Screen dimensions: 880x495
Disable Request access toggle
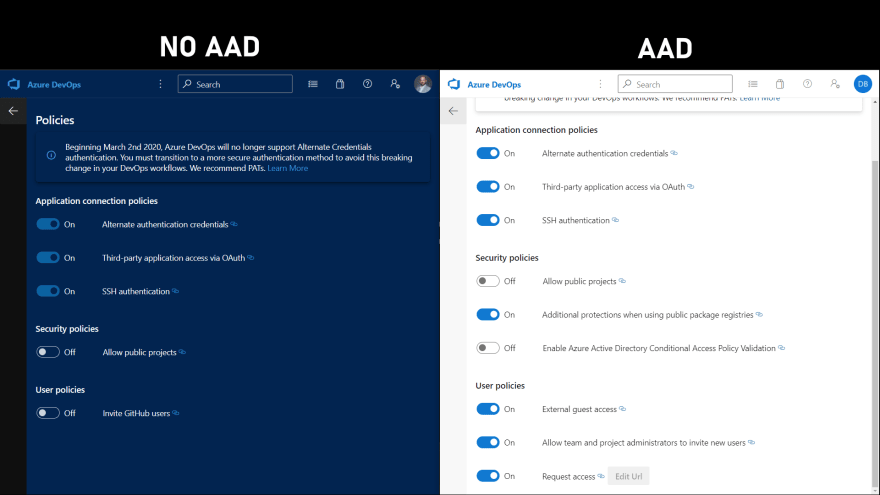coord(488,476)
